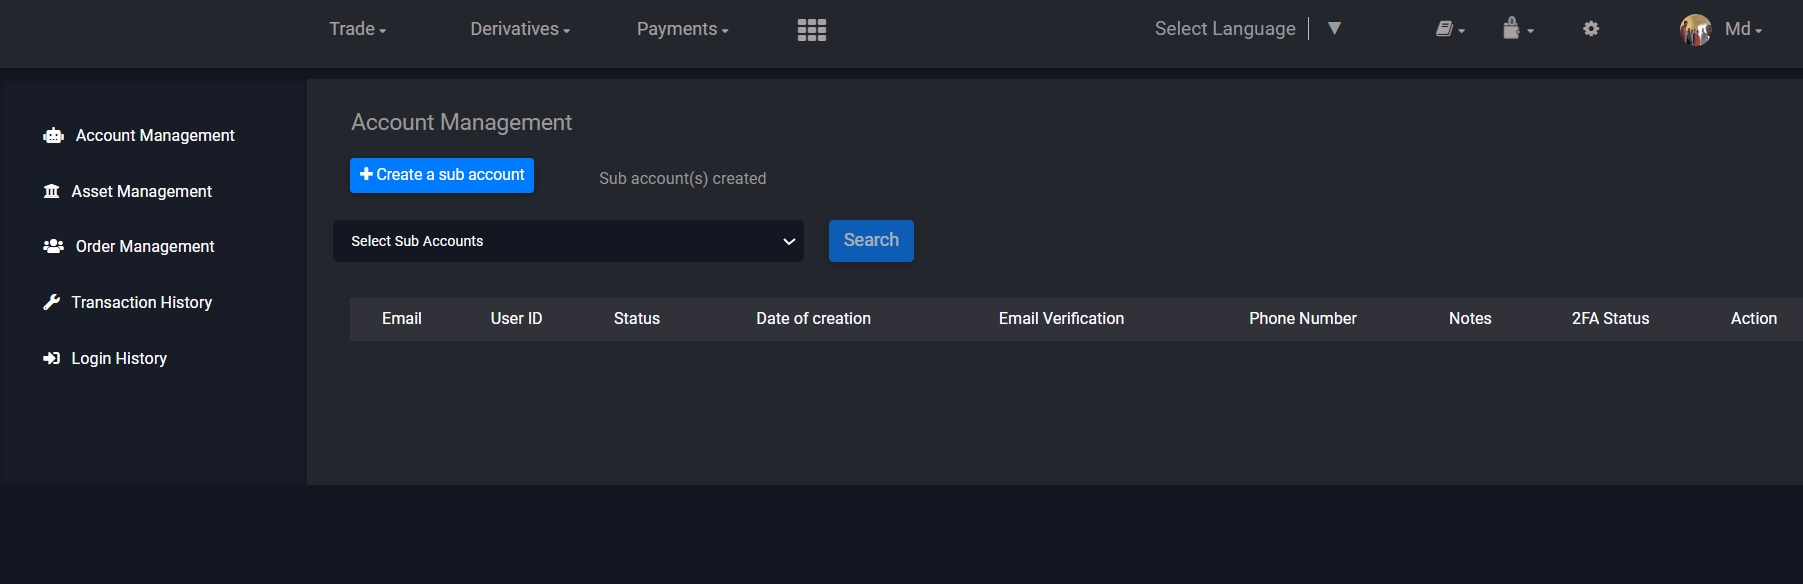Go to Asset Management in the sidebar

coord(141,191)
